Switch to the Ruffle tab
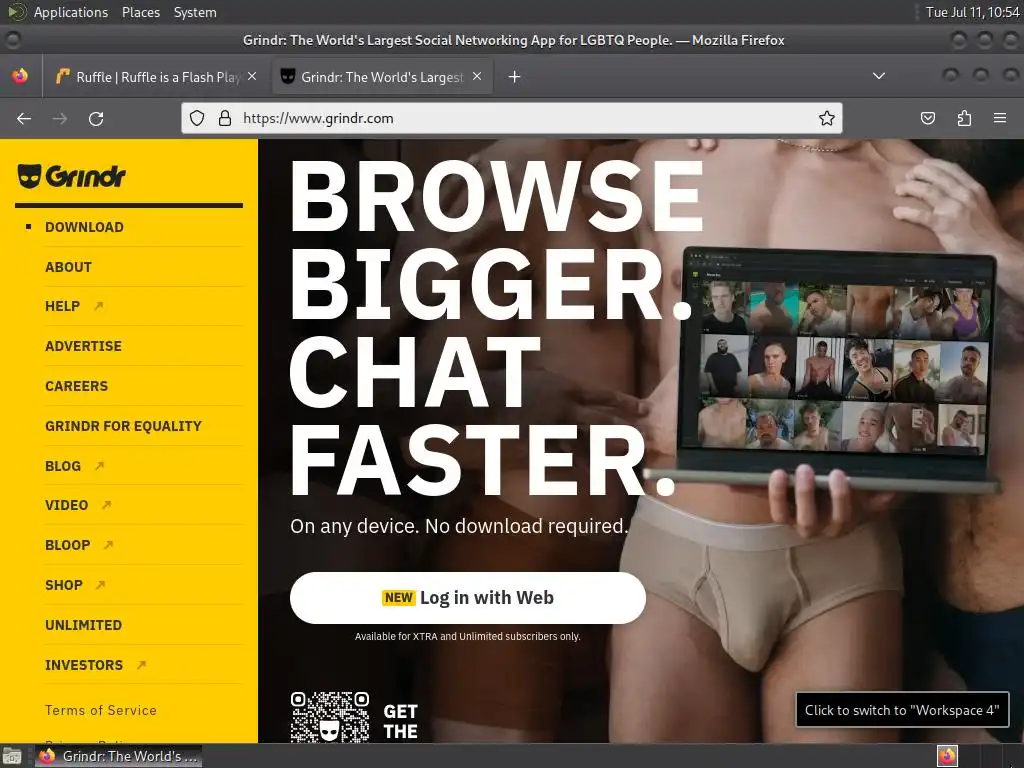Screen dimensions: 1024x768 tap(157, 77)
